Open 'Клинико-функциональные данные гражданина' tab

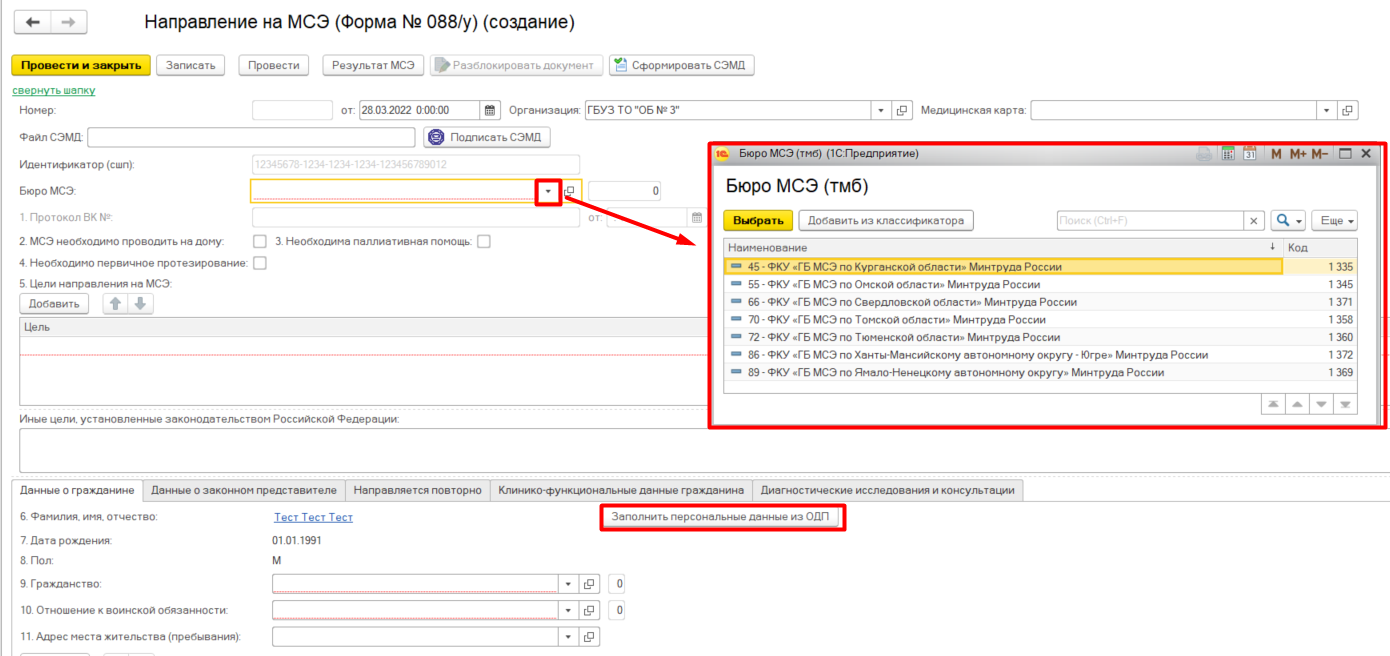point(621,490)
